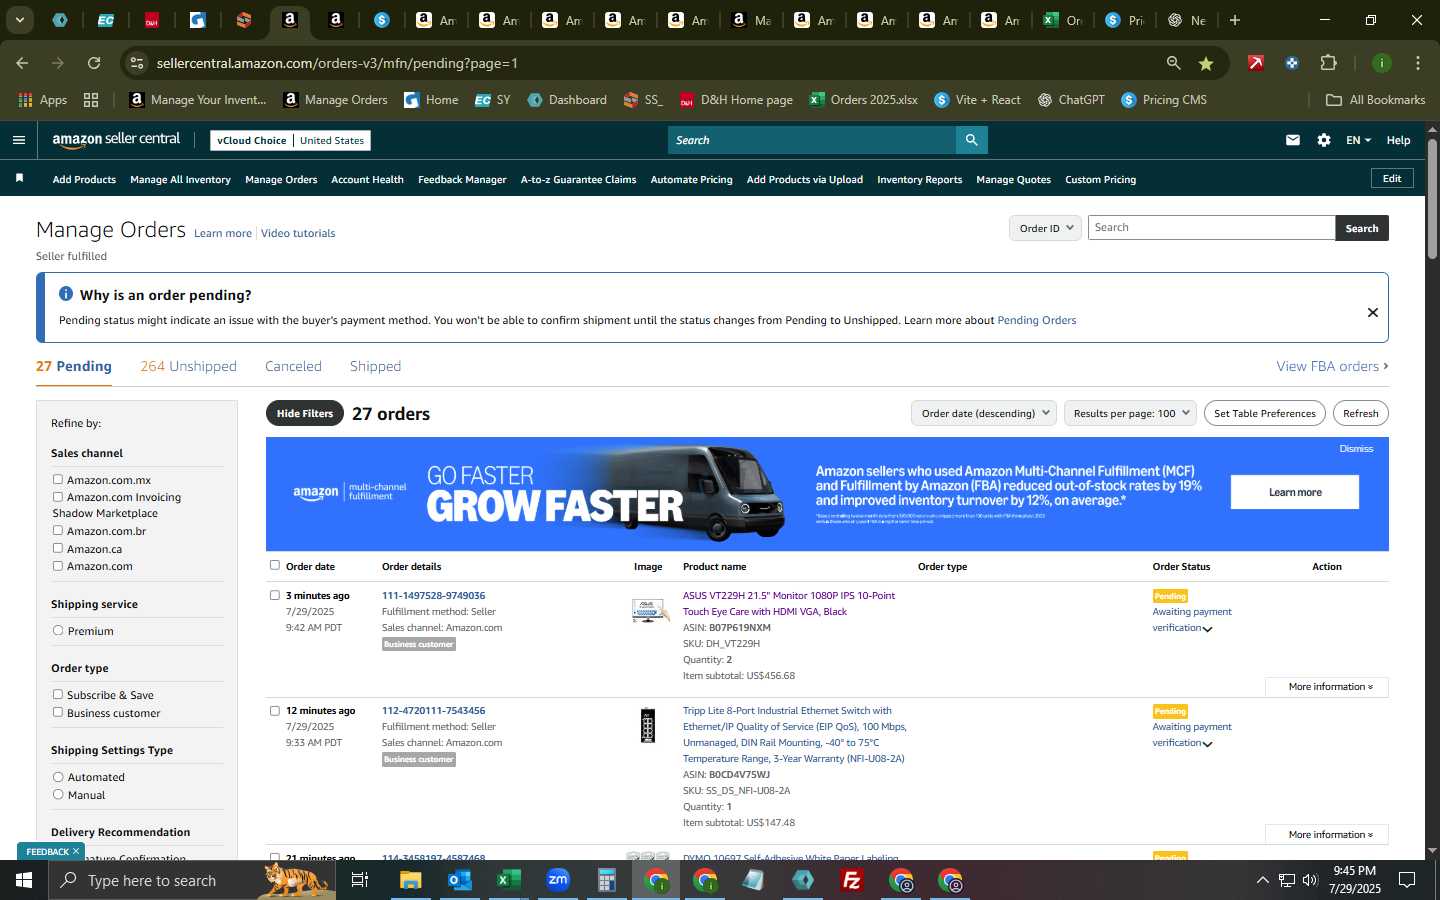Open Outlook from the taskbar
1440x900 pixels.
pyautogui.click(x=460, y=880)
